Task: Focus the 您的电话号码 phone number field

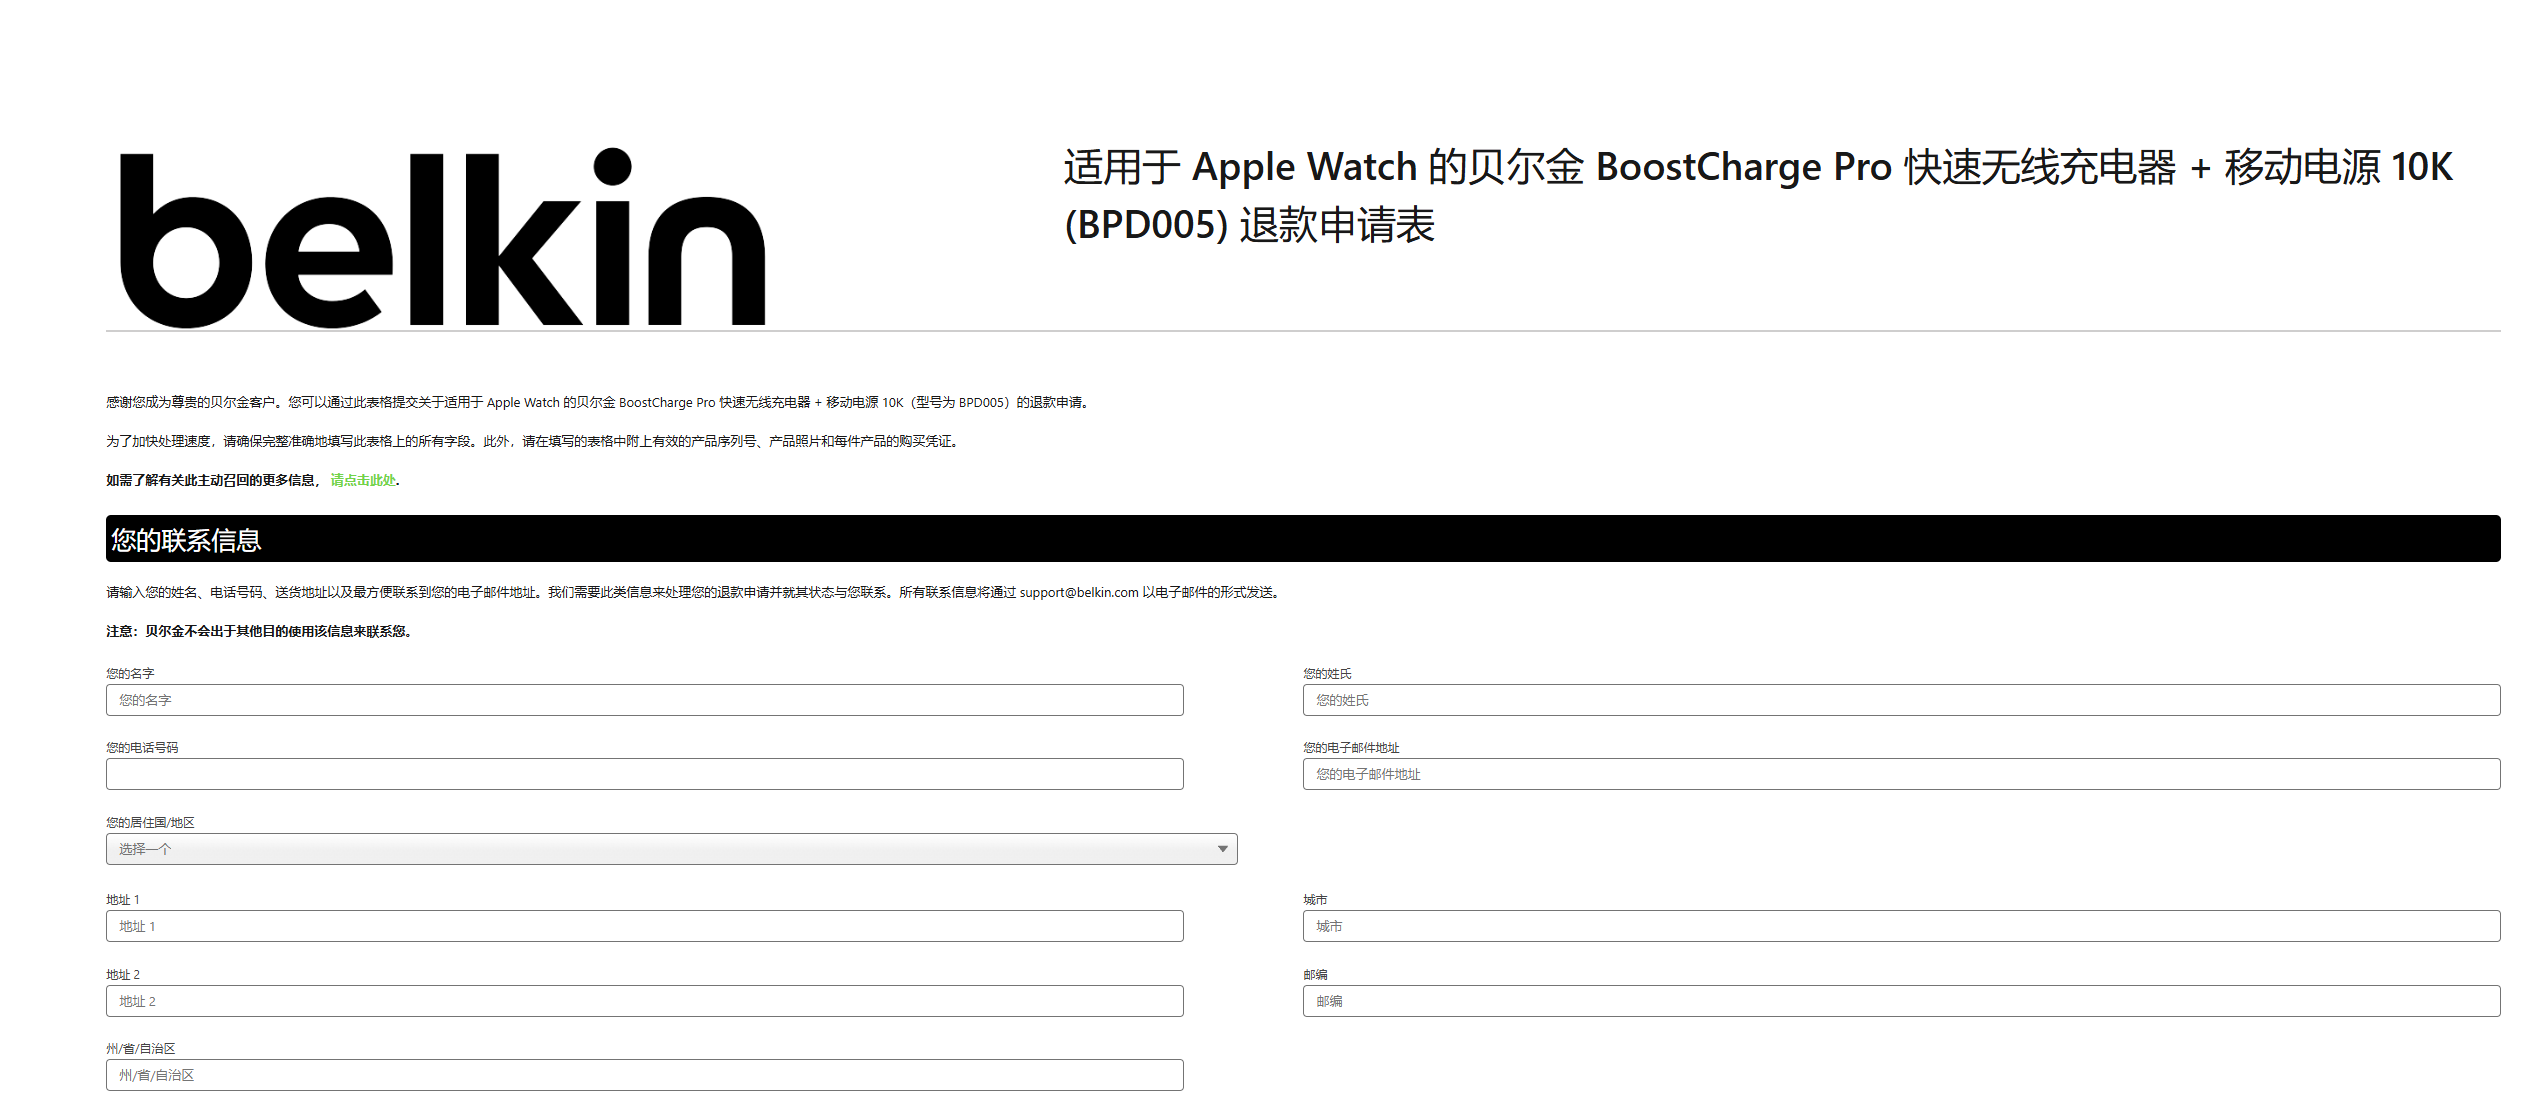Action: [x=644, y=774]
